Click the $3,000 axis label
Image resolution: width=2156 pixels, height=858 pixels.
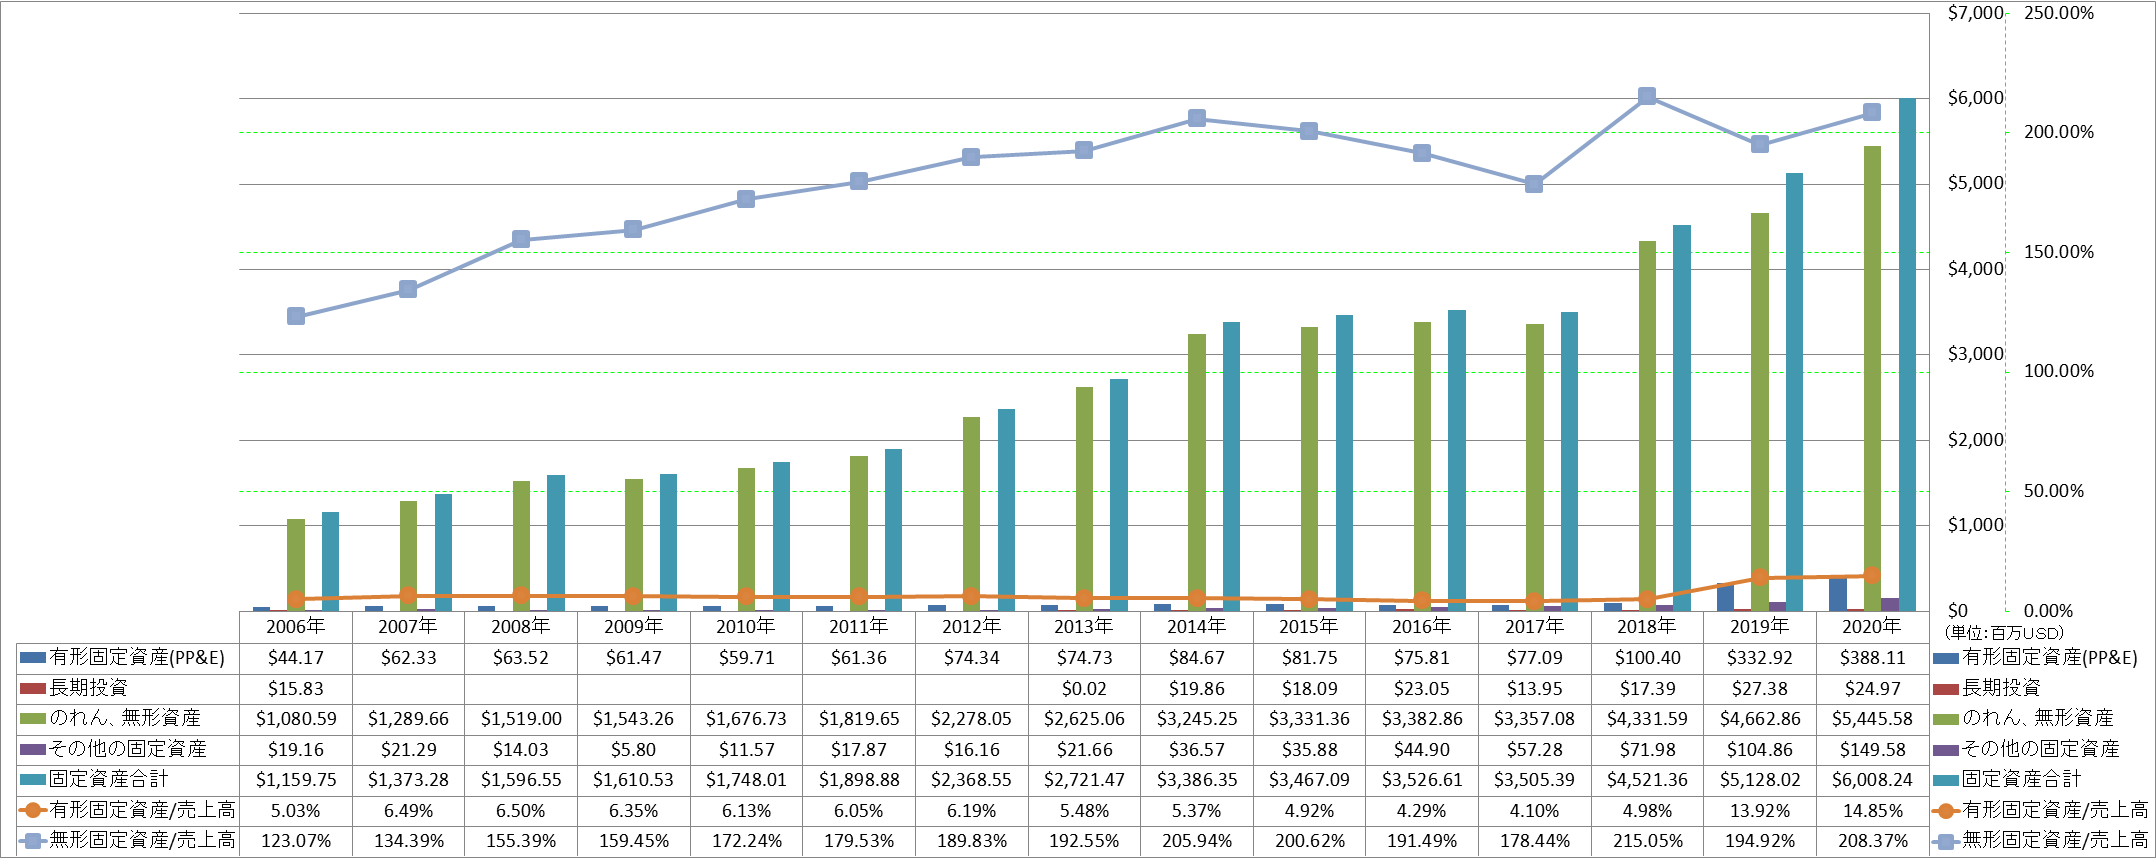click(x=1975, y=354)
